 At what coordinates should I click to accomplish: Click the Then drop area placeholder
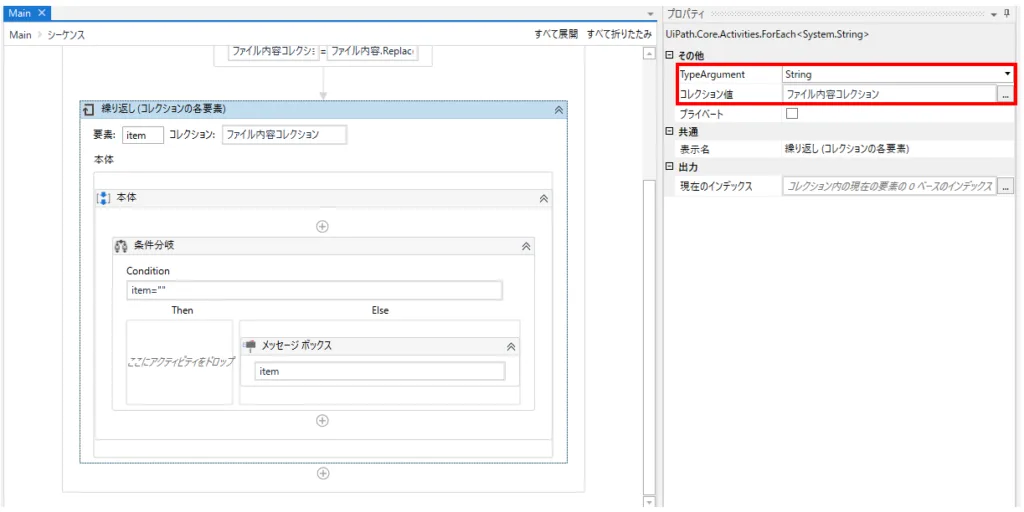[180, 362]
